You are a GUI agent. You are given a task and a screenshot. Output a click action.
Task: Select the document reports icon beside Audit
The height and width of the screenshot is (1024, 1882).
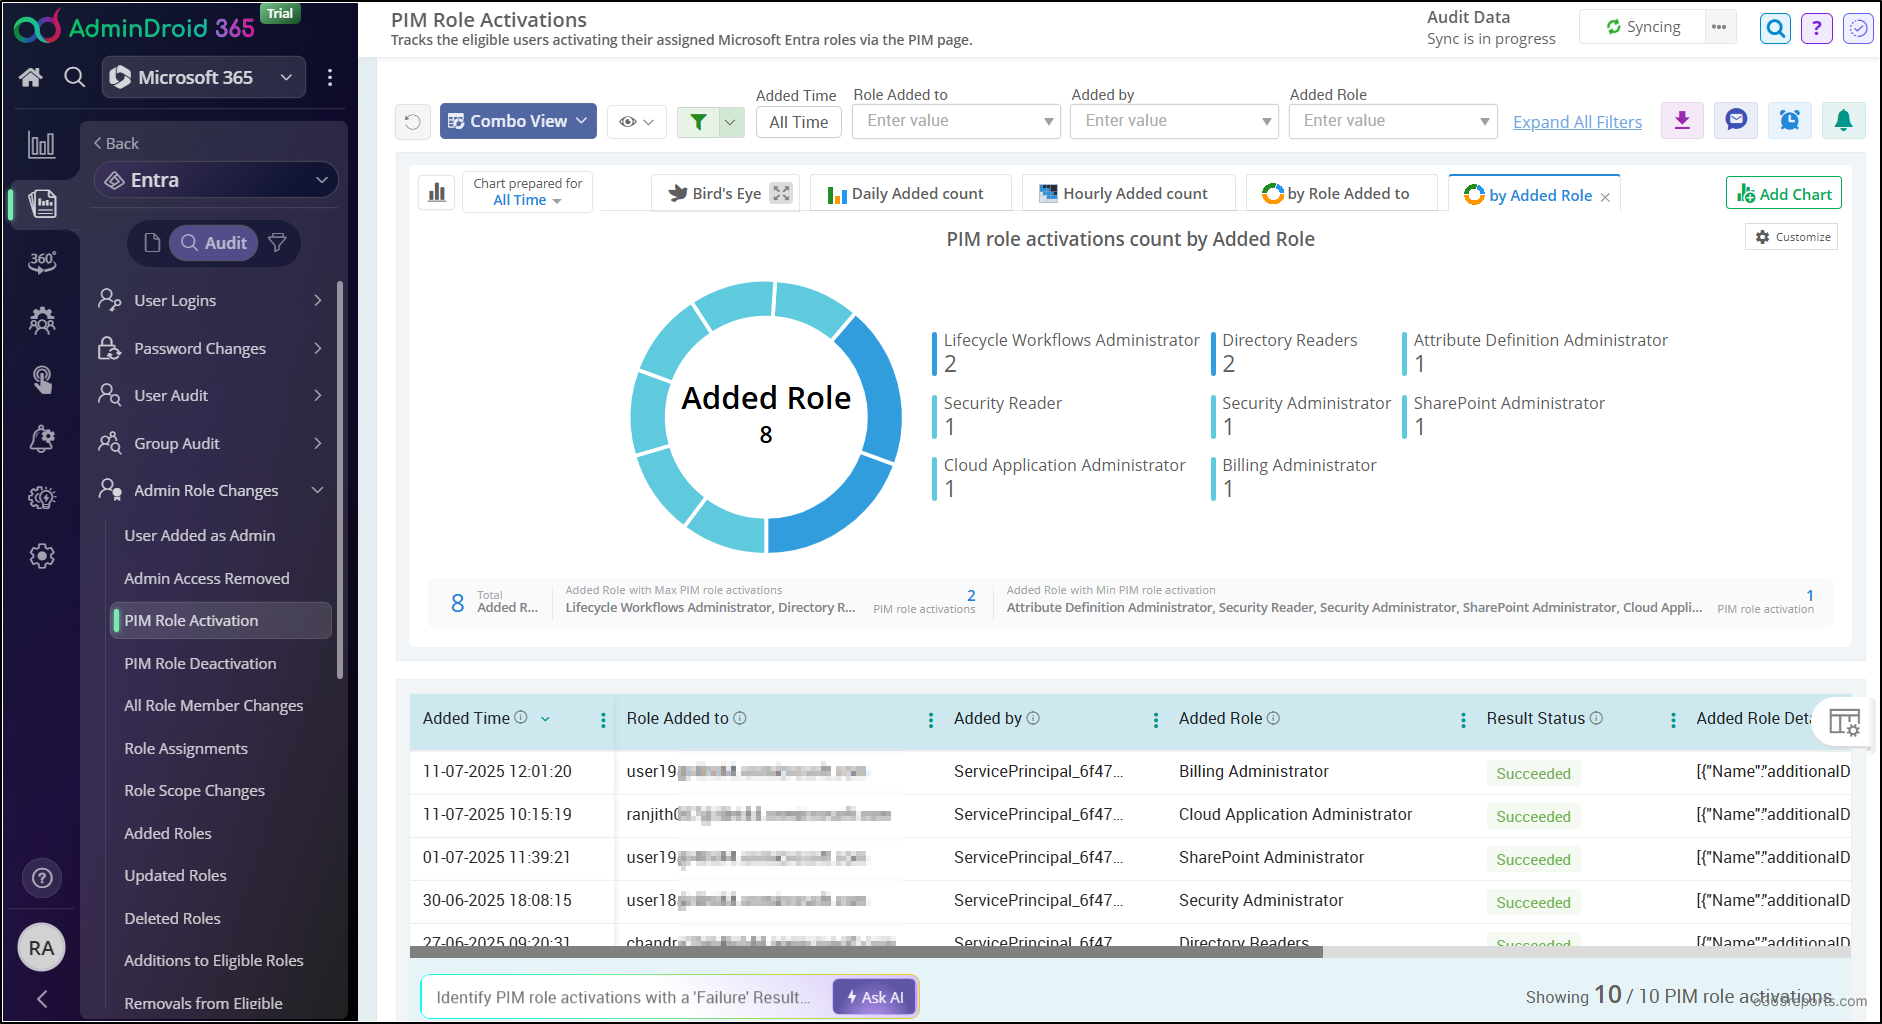152,243
